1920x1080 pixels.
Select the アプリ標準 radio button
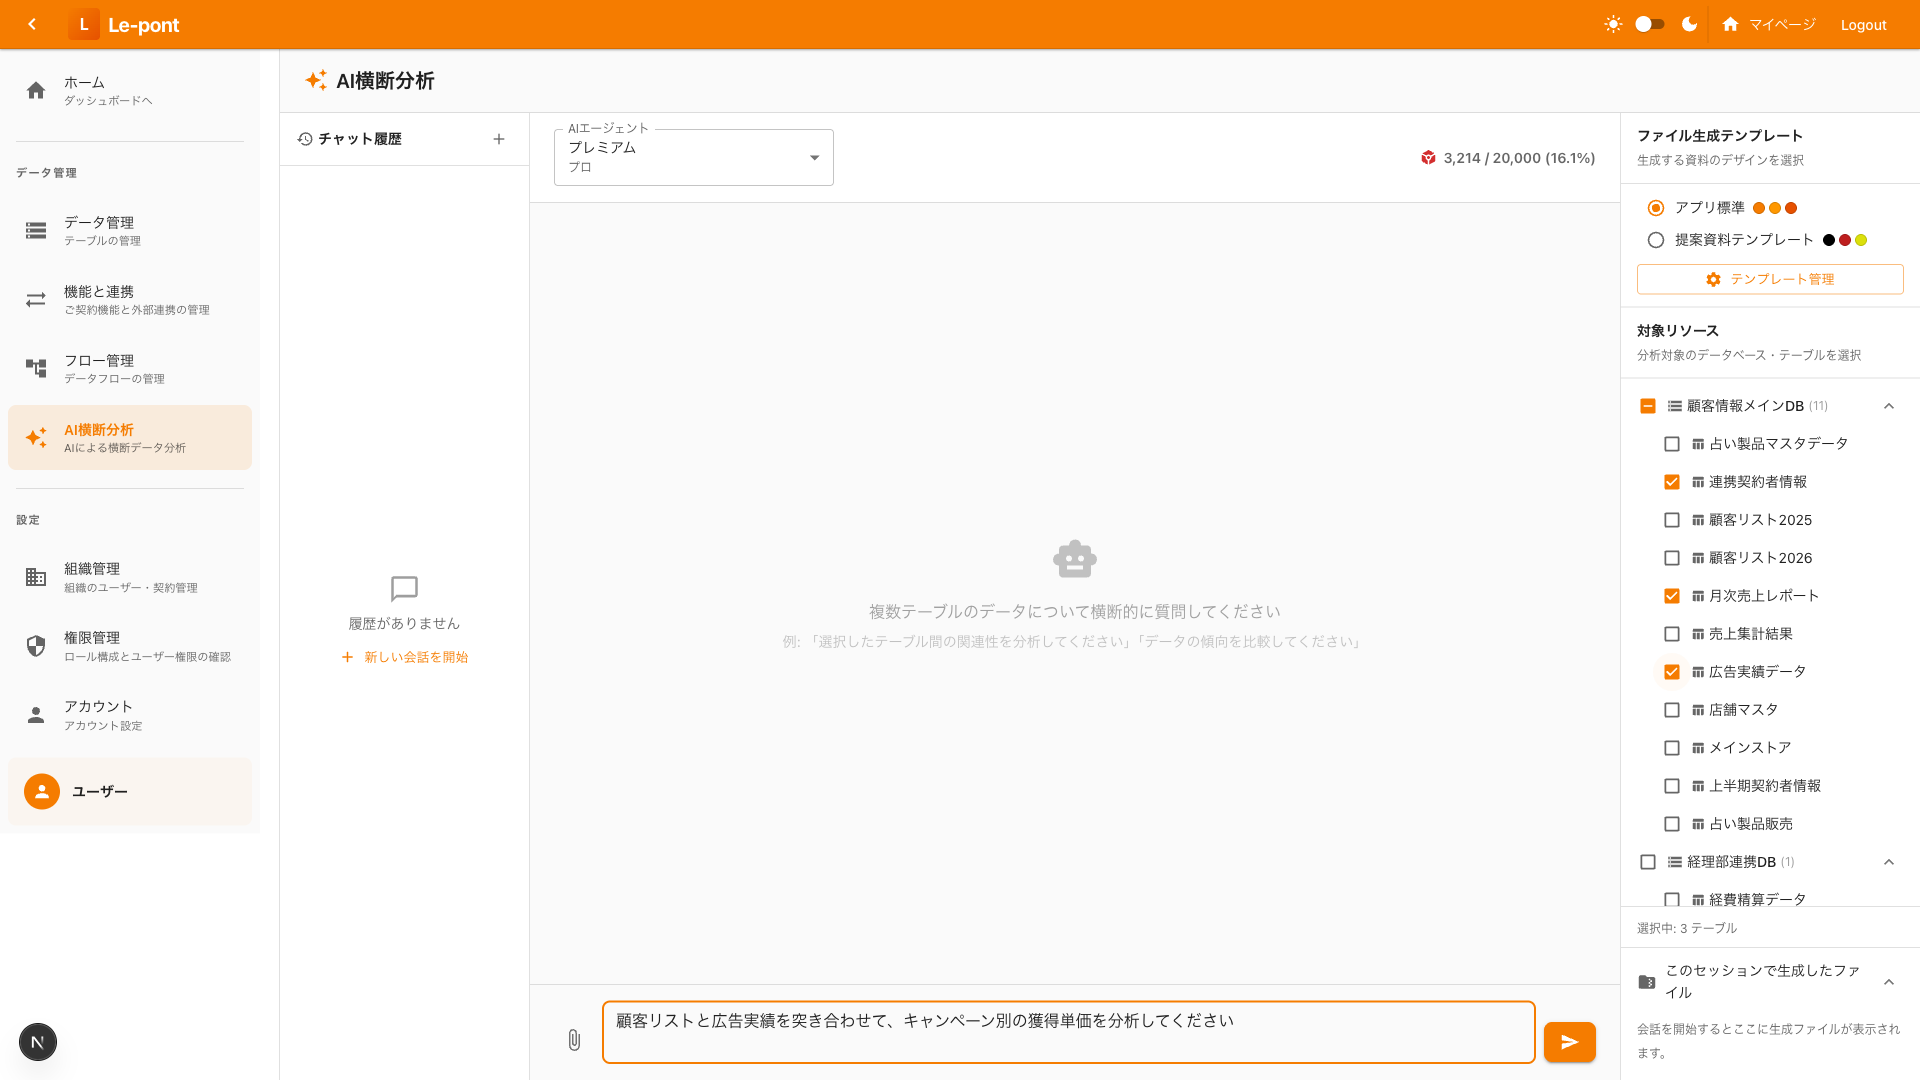tap(1656, 208)
